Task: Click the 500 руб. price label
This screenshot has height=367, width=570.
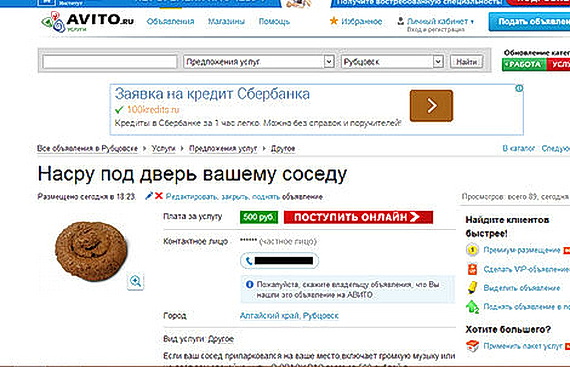Action: [259, 217]
